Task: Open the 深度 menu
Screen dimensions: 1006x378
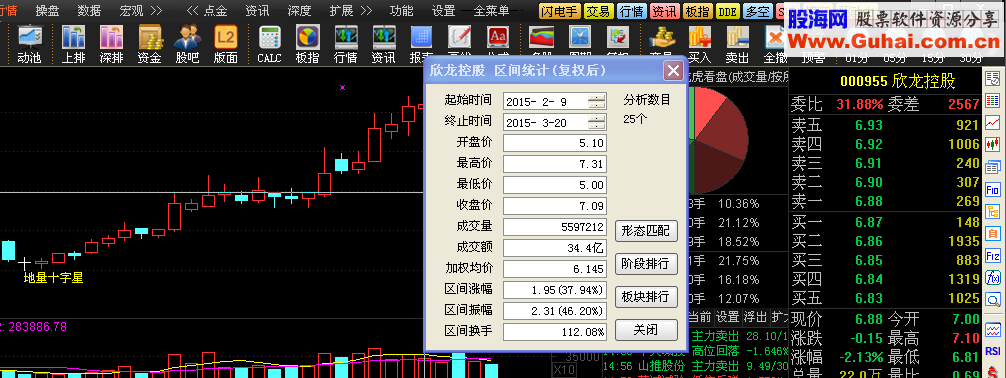Action: click(299, 11)
